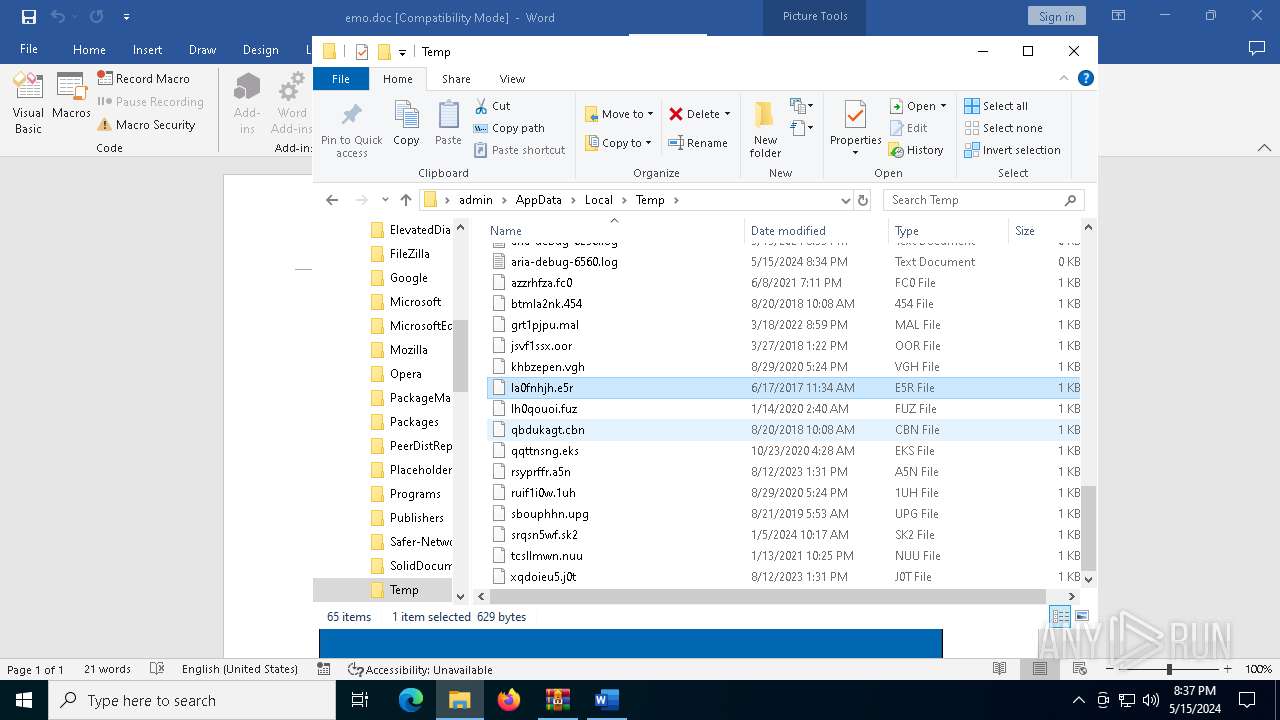
Task: Open address bar history dropdown
Action: pyautogui.click(x=846, y=200)
